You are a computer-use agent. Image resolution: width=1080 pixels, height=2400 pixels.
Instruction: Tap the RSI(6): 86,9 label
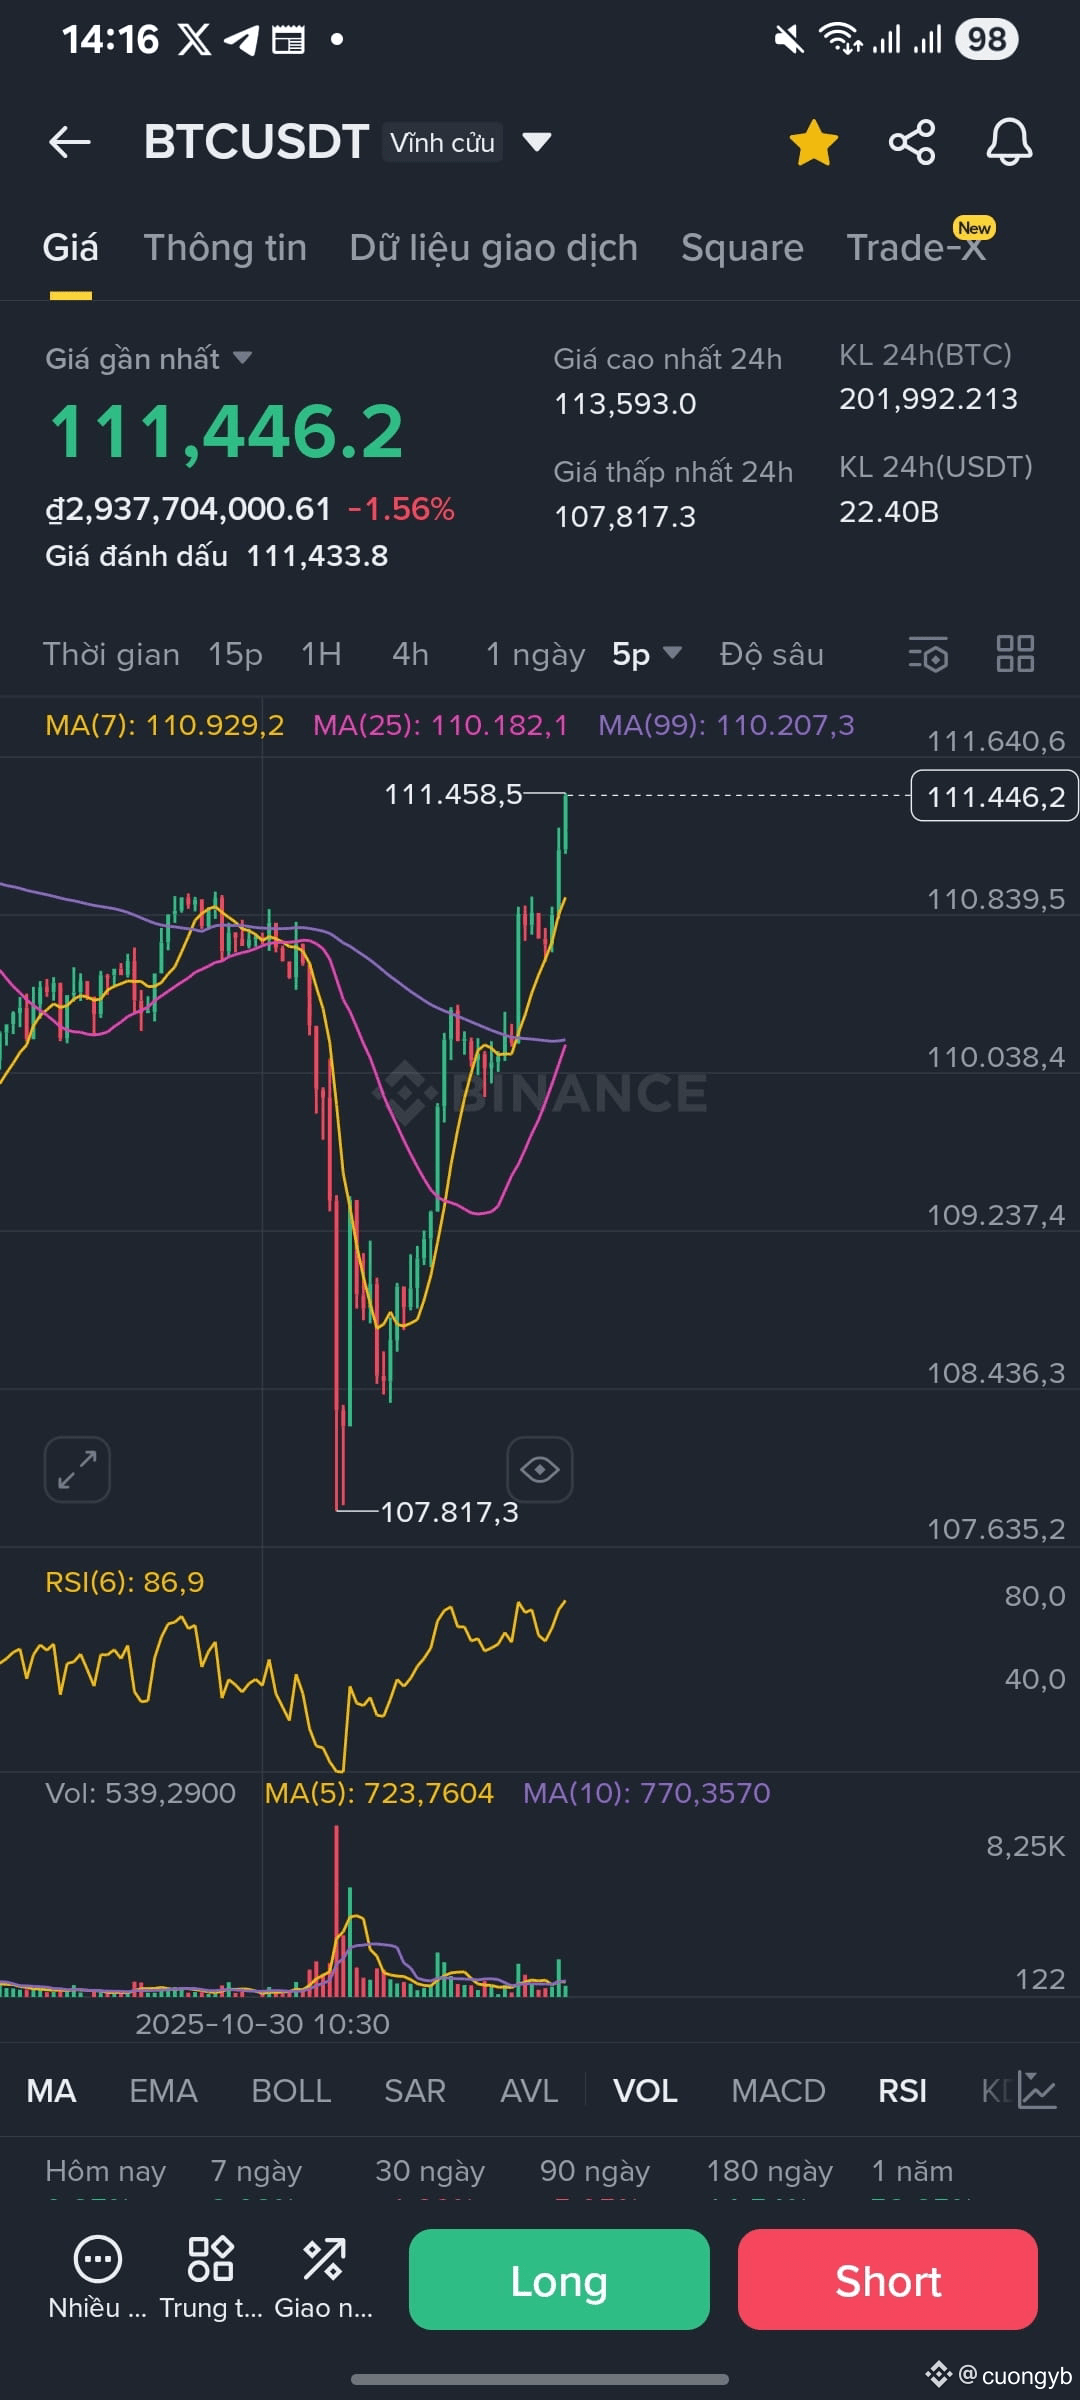(x=124, y=1582)
